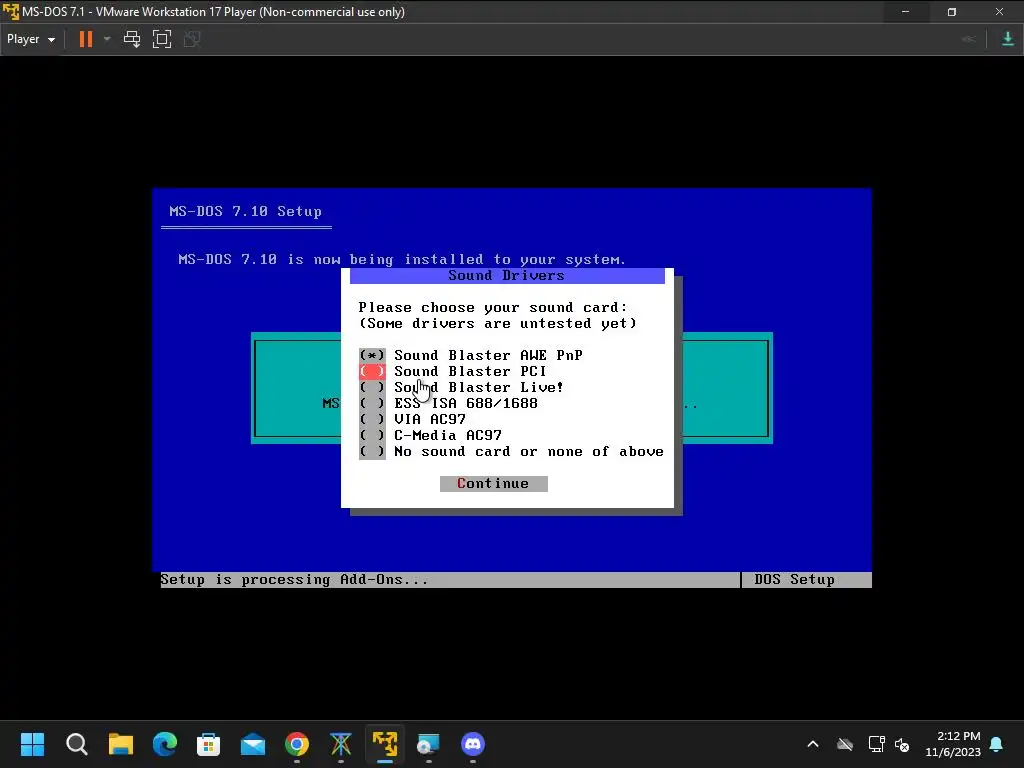Pause the virtual machine
1024x768 pixels.
pos(86,39)
